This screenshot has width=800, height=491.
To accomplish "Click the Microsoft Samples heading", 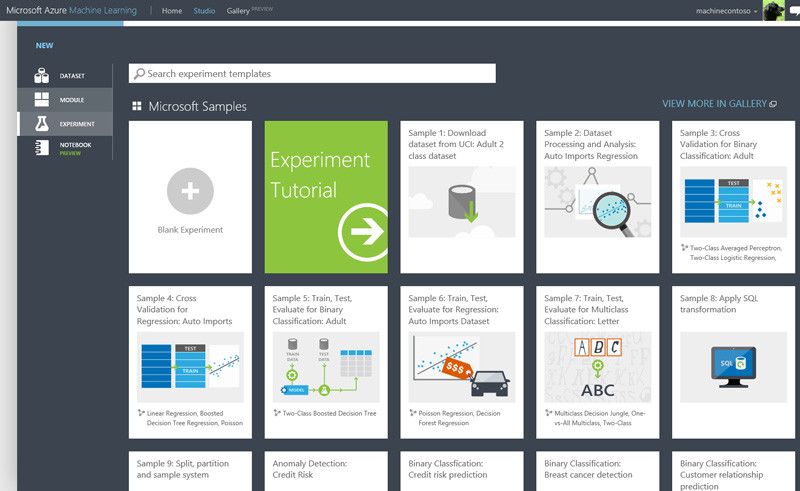I will tap(197, 106).
